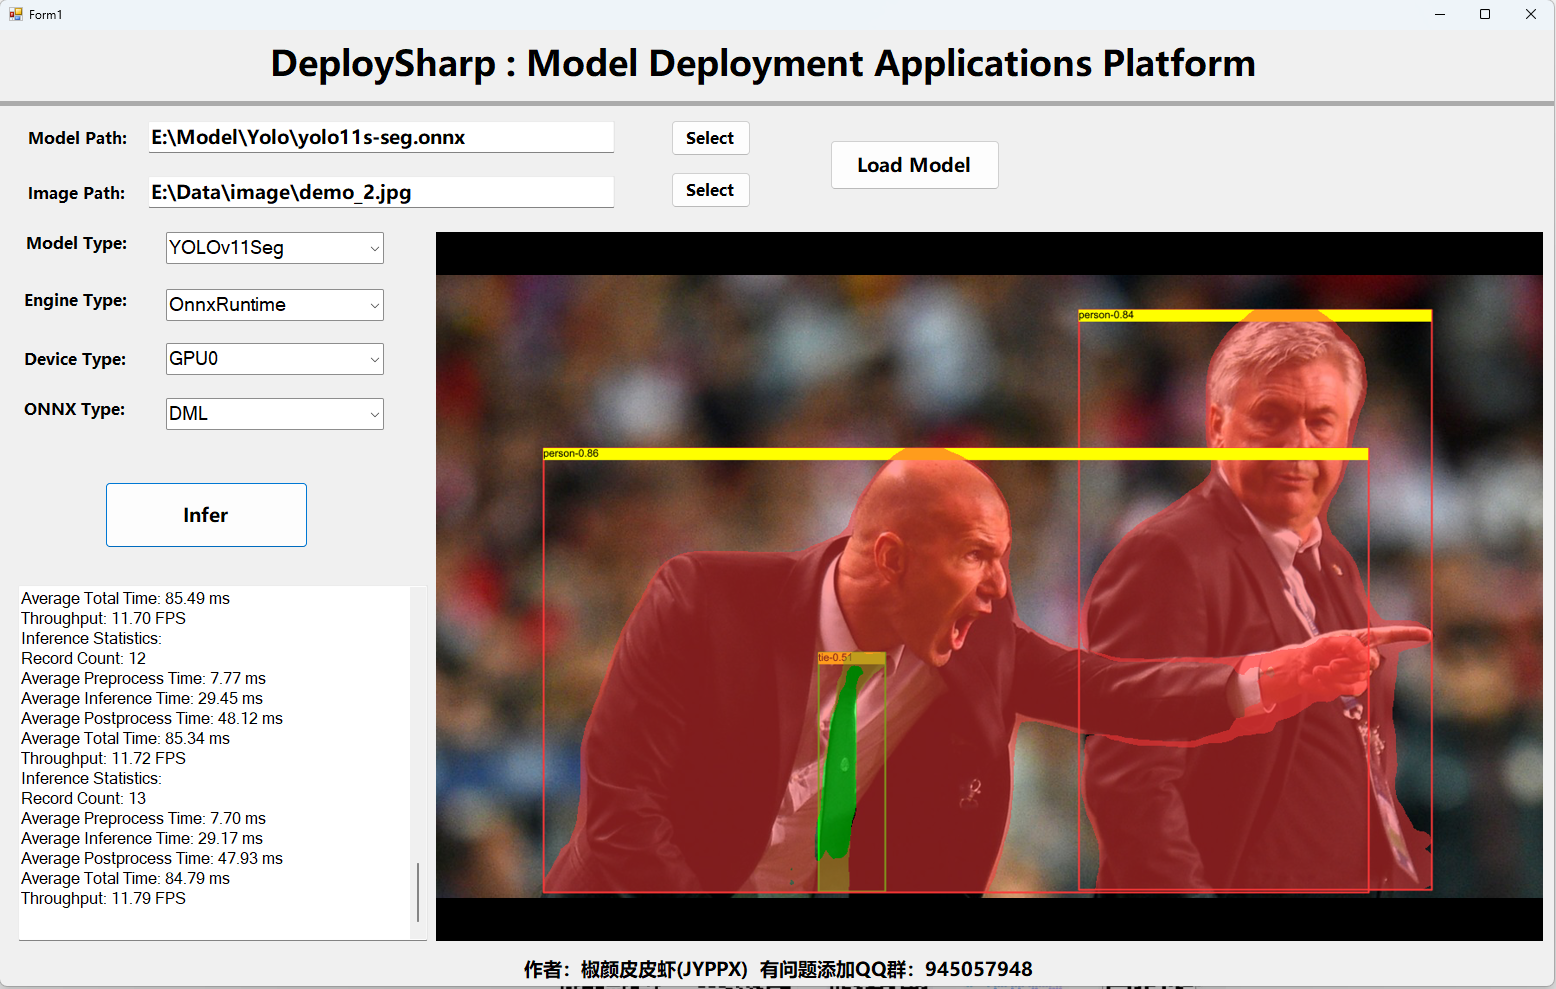Click the 'person-0.86' detection label
The height and width of the screenshot is (989, 1556).
(x=571, y=454)
